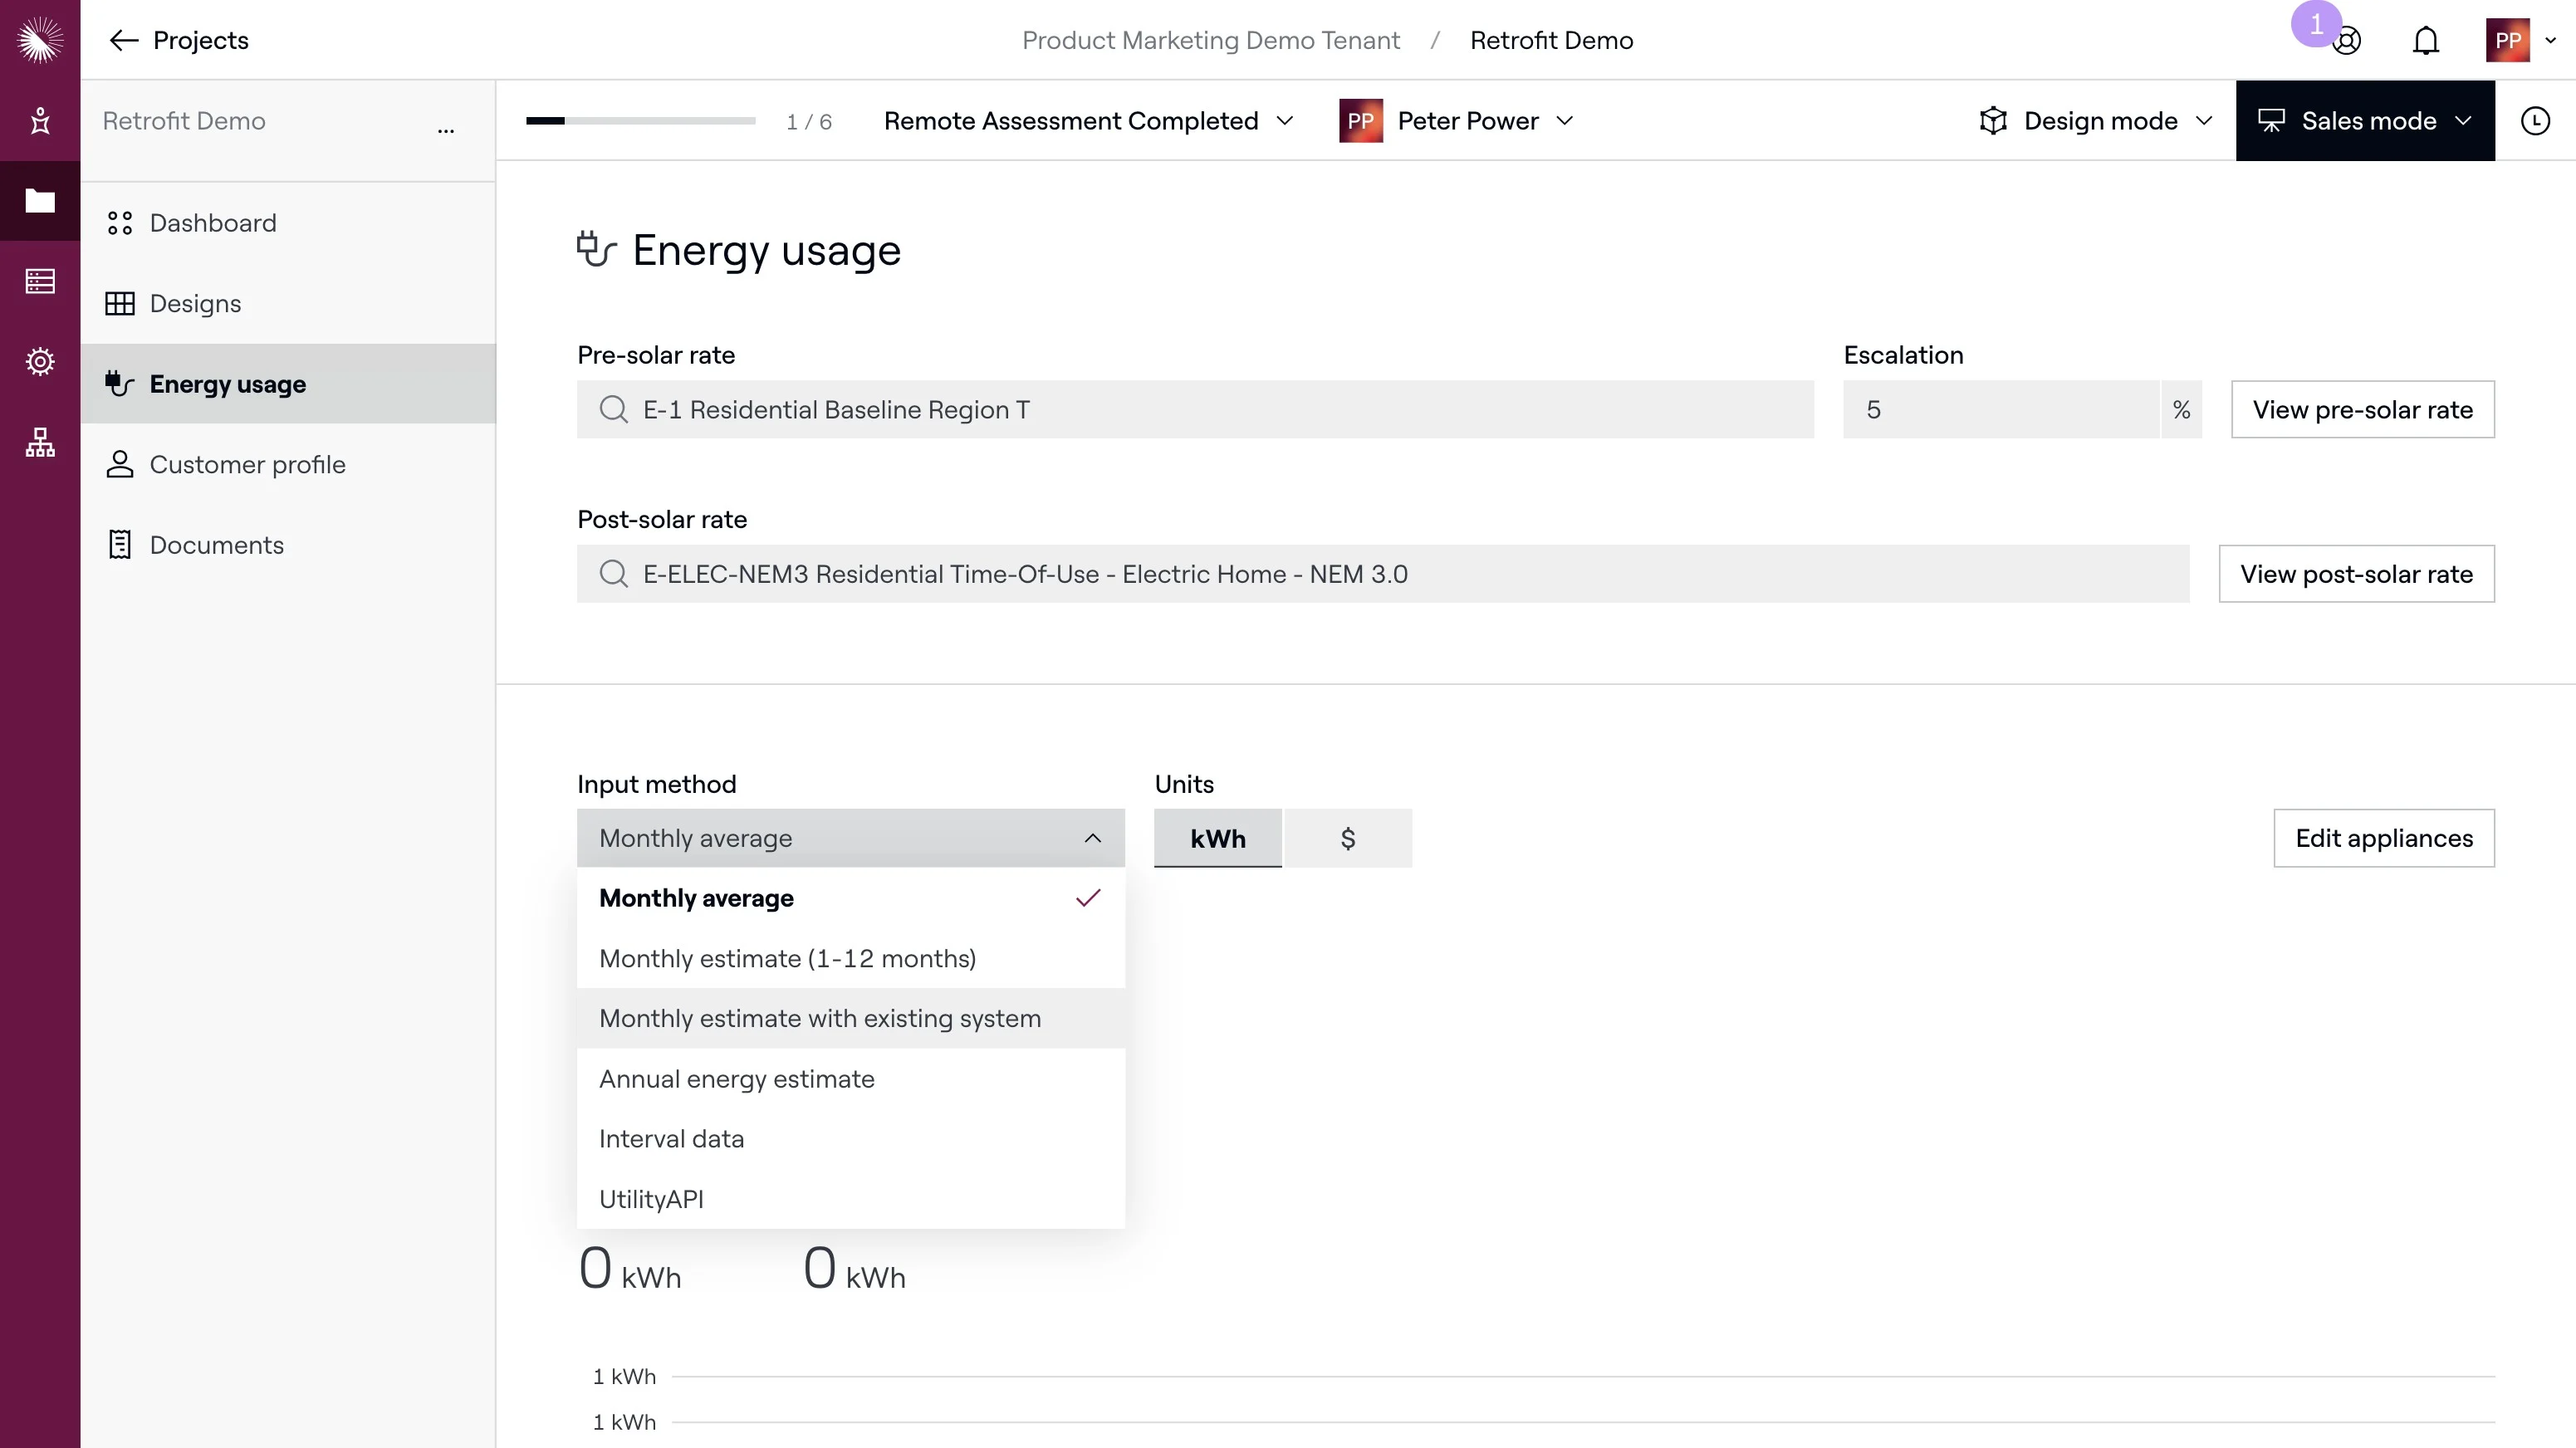2576x1448 pixels.
Task: Click the project stage progress bar
Action: 640,121
